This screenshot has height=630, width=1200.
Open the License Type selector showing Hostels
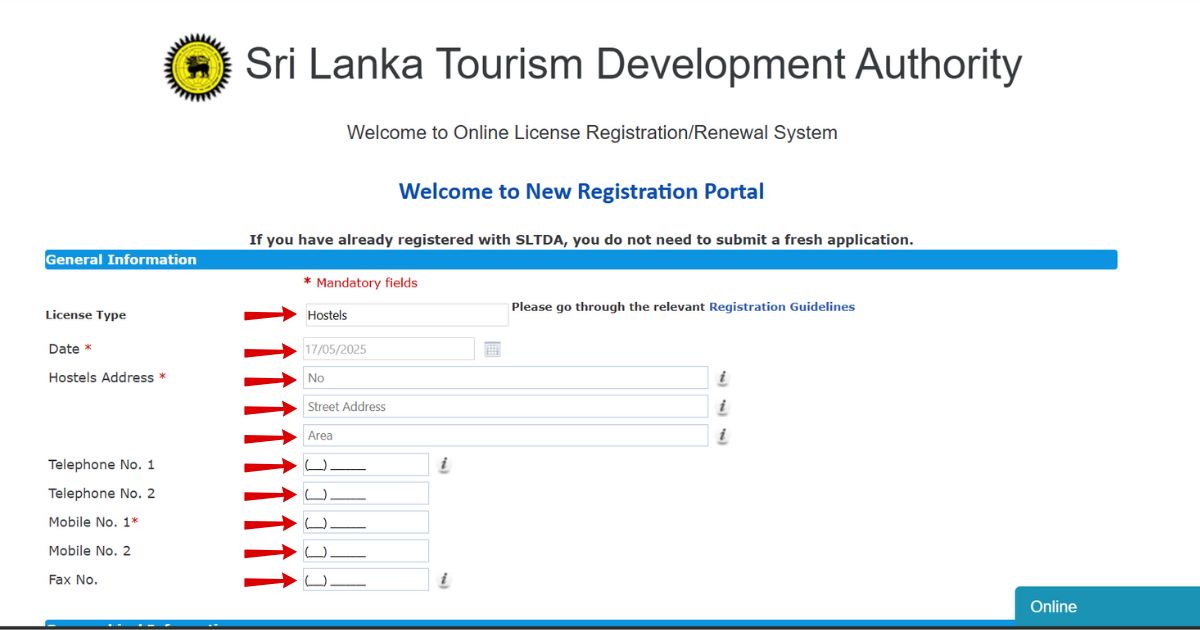(405, 314)
